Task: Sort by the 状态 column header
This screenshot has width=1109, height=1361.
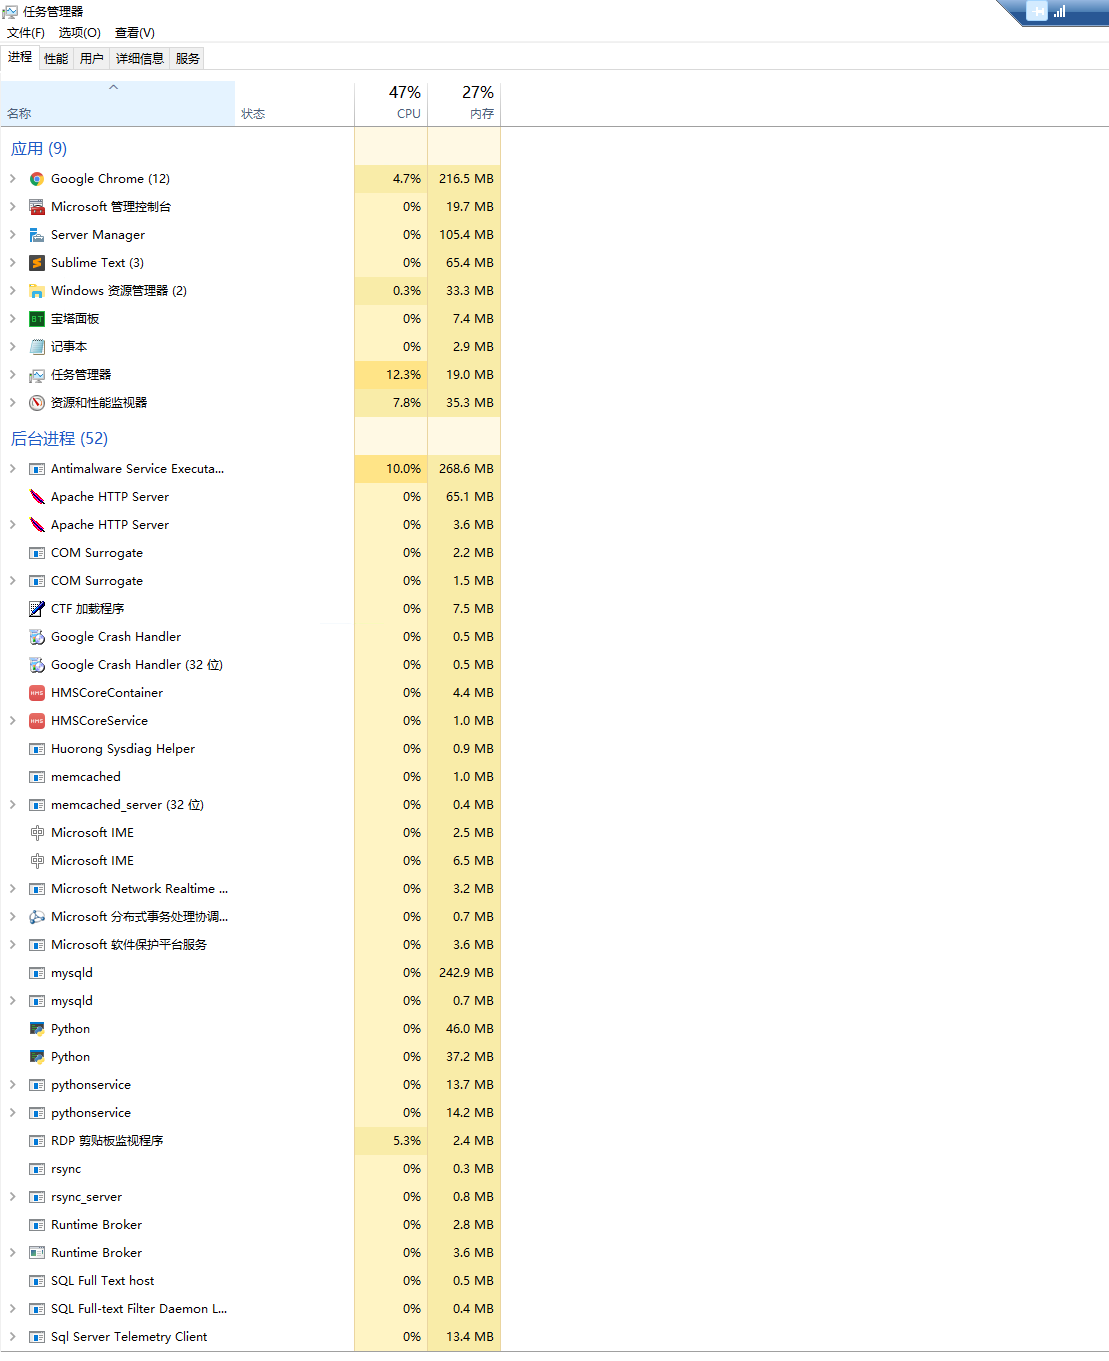Action: coord(295,103)
